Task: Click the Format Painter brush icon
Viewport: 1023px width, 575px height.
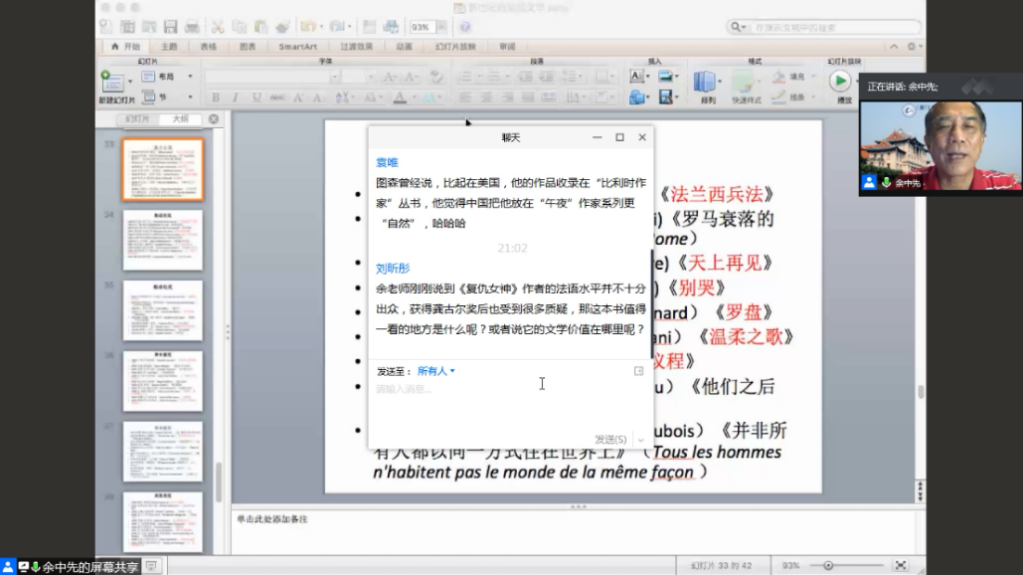Action: click(280, 27)
